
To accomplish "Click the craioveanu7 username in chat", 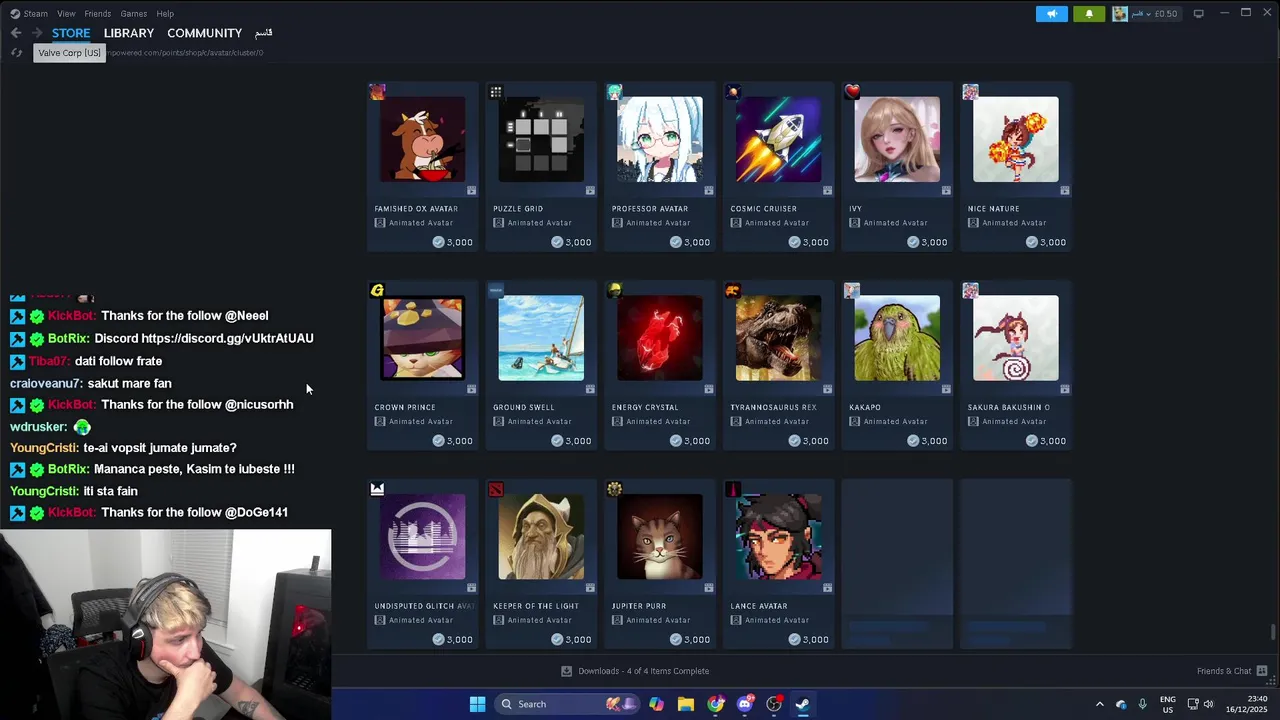I will click(x=46, y=383).
